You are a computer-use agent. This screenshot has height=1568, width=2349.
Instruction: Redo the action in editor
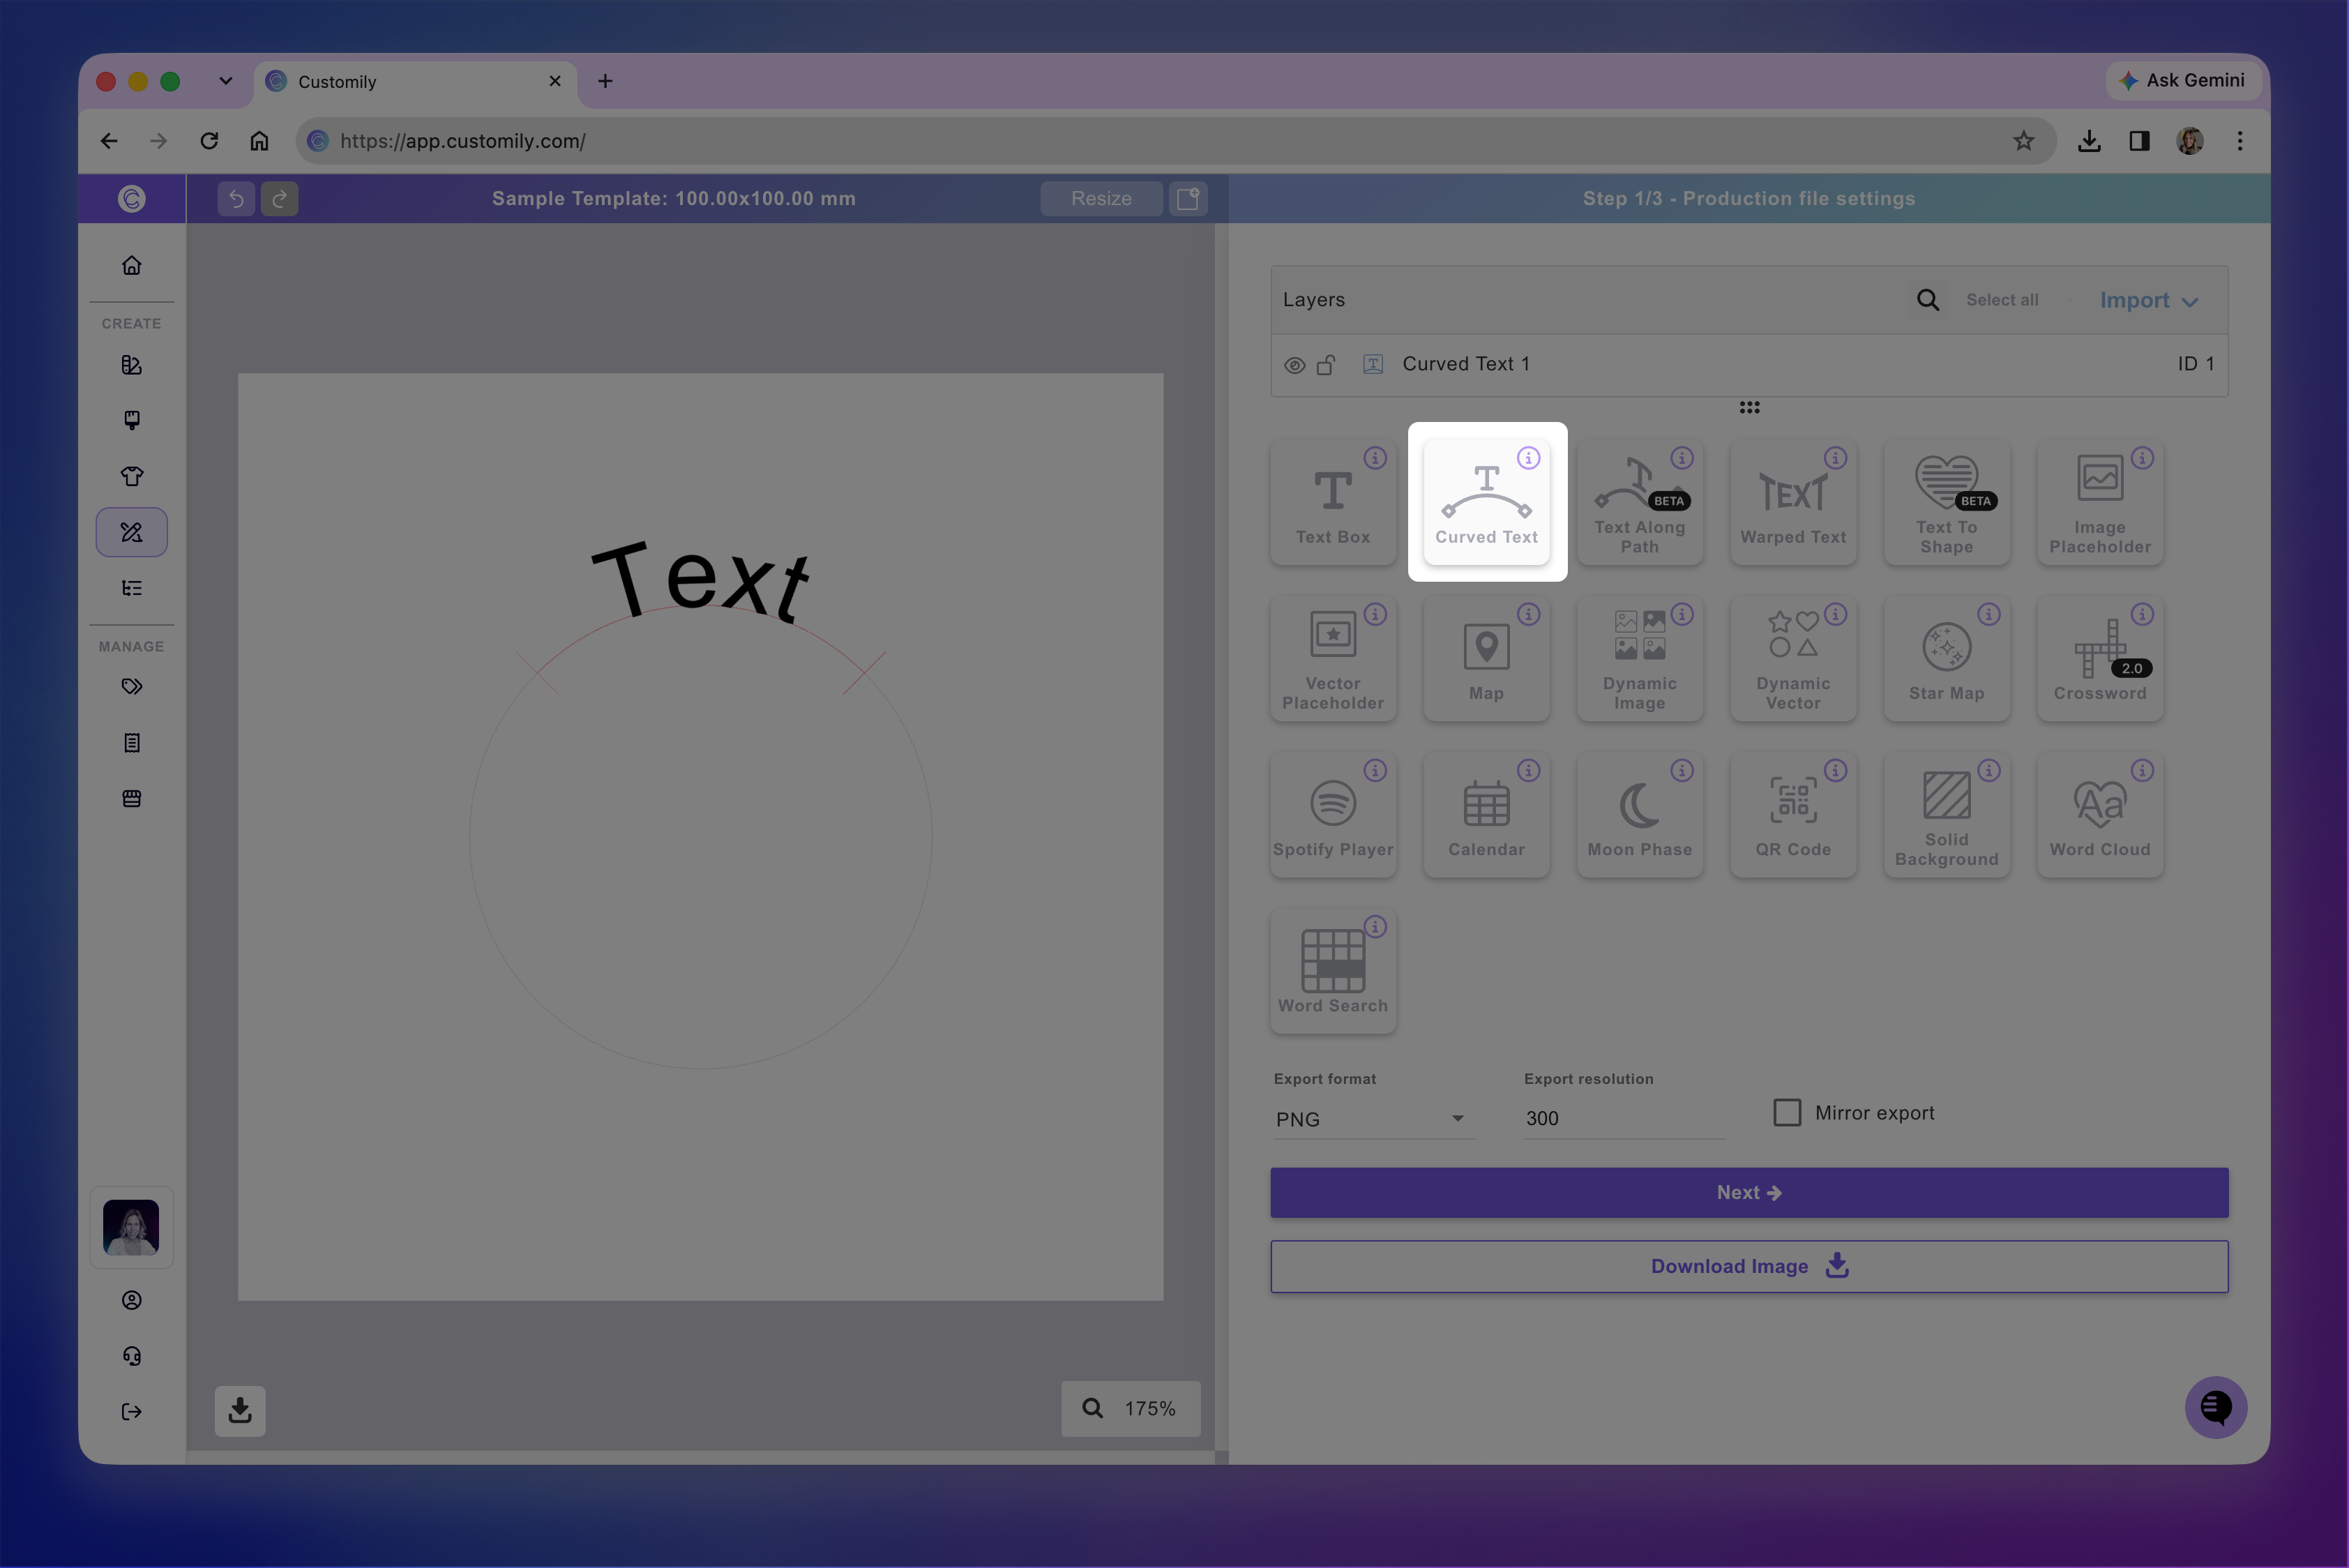coord(280,198)
